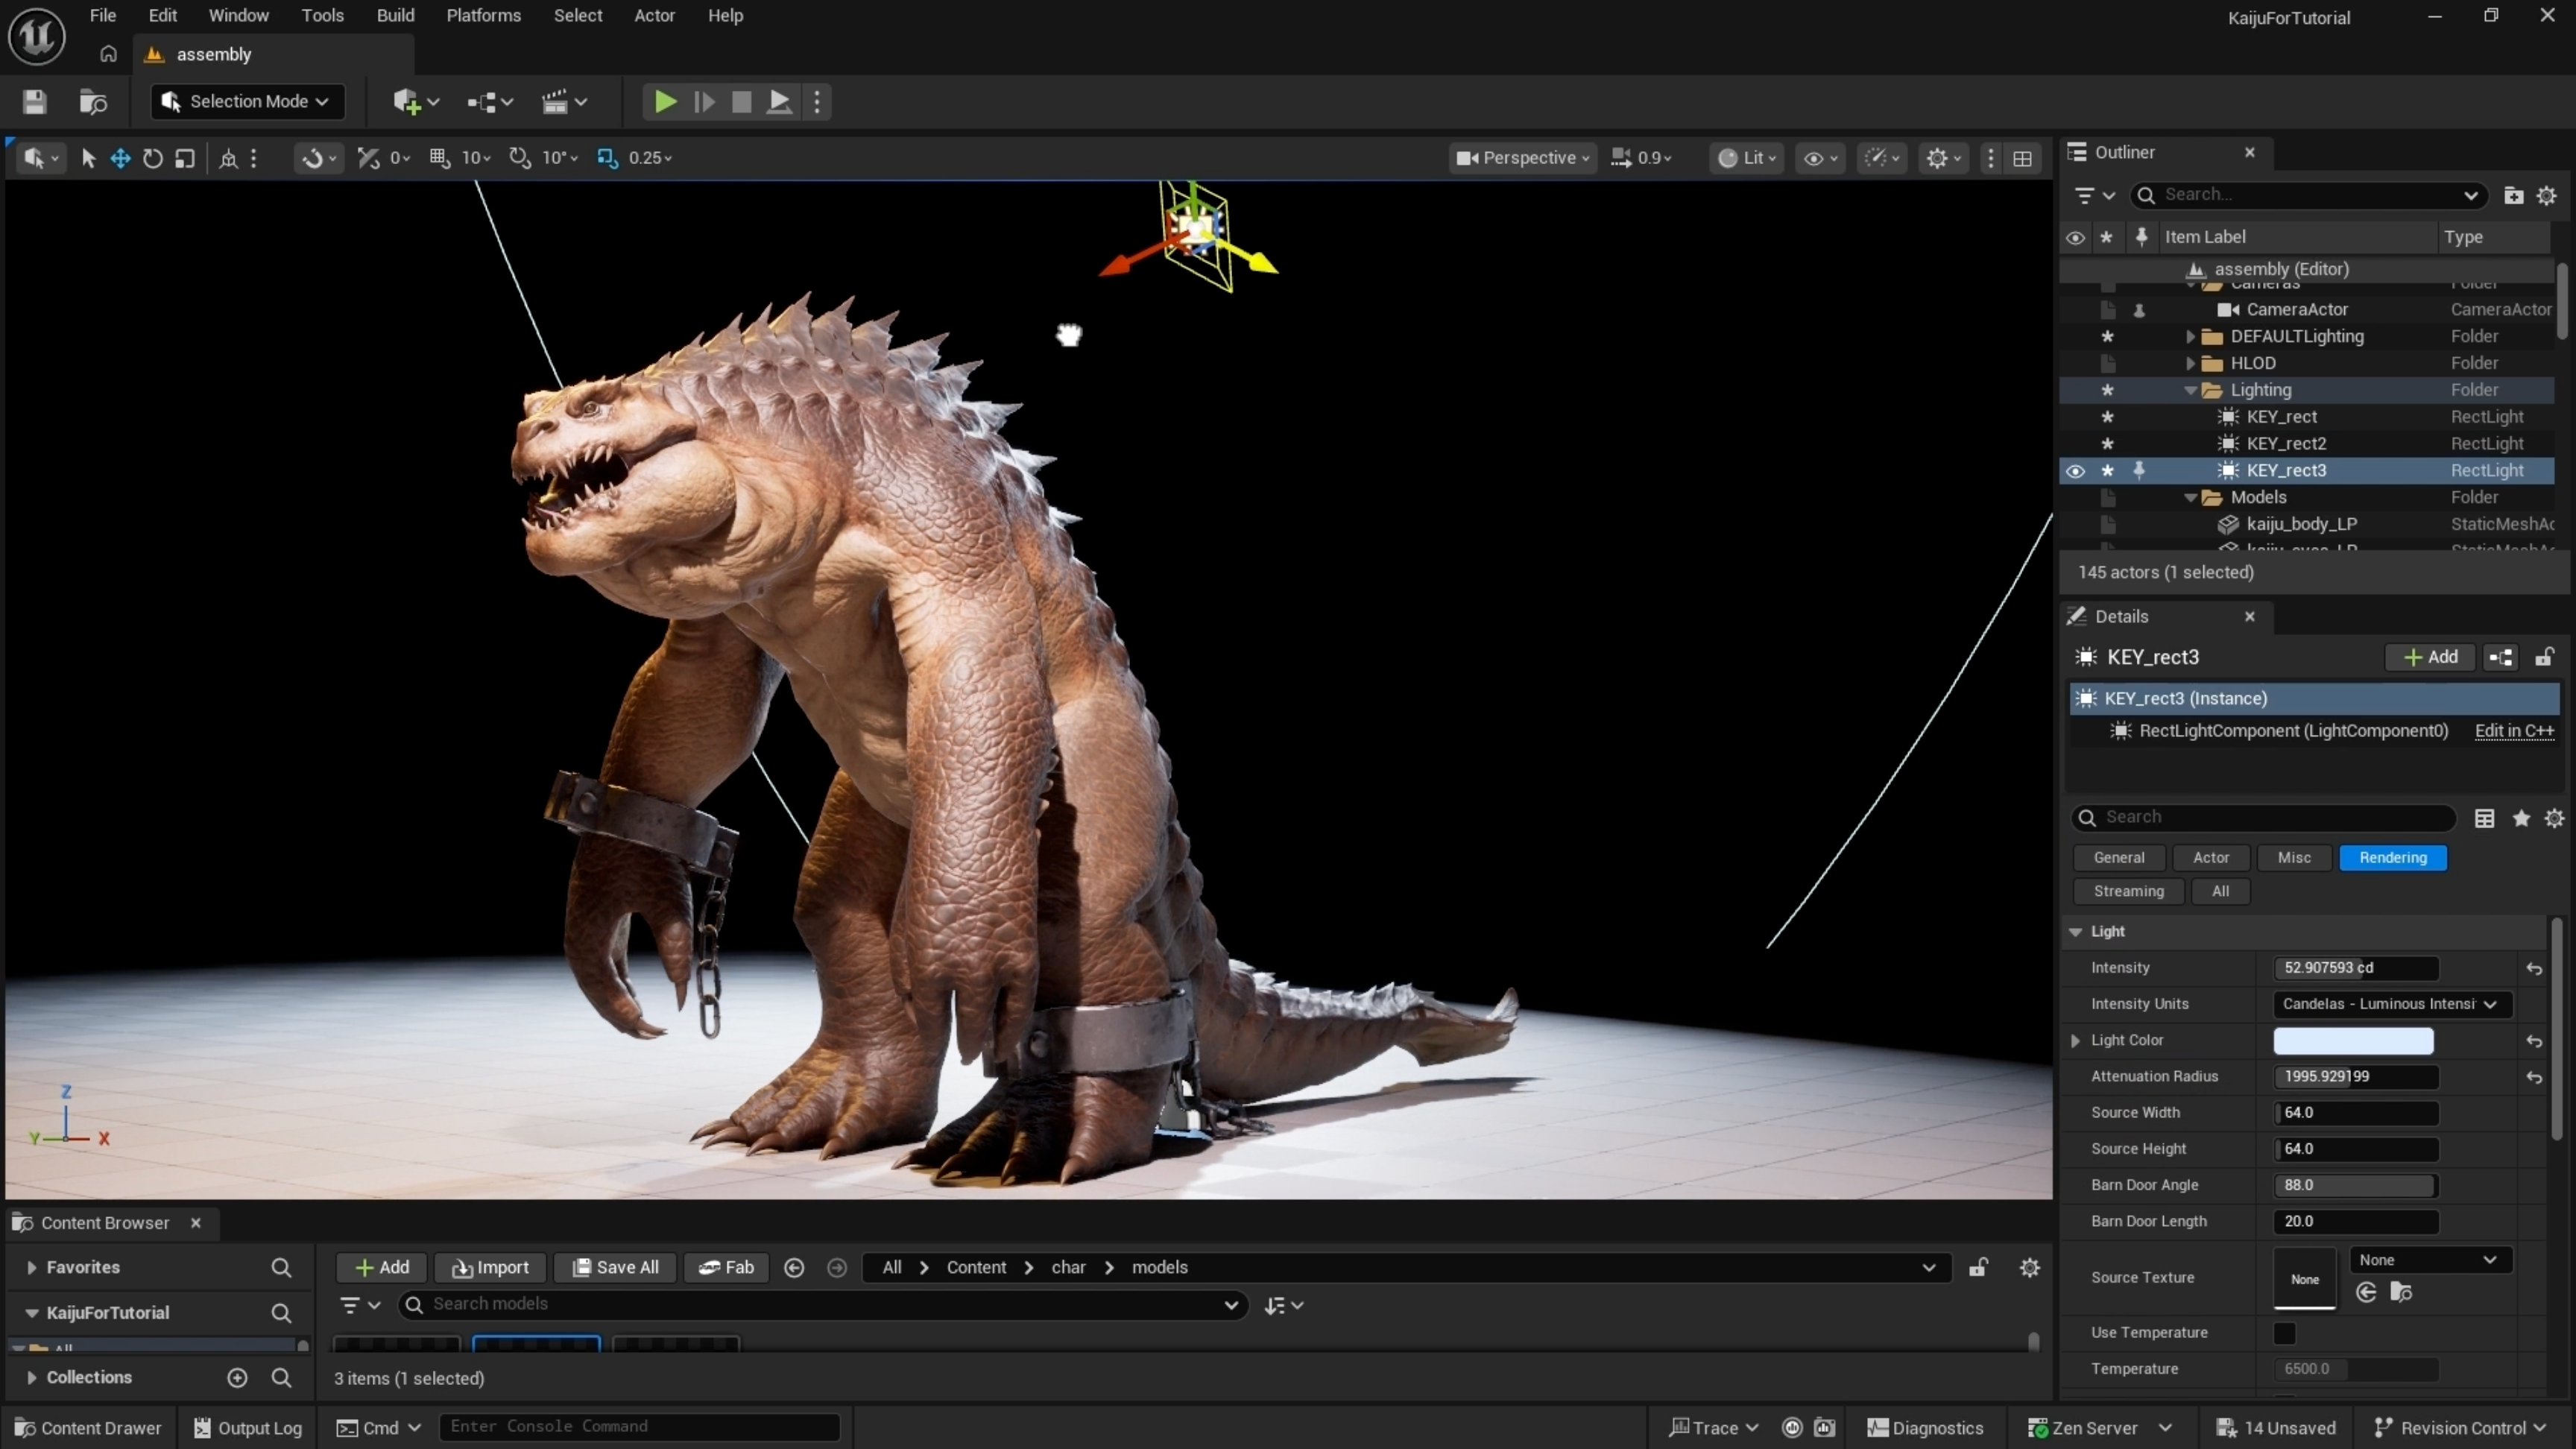
Task: Expand the HLOD folder
Action: click(2191, 364)
